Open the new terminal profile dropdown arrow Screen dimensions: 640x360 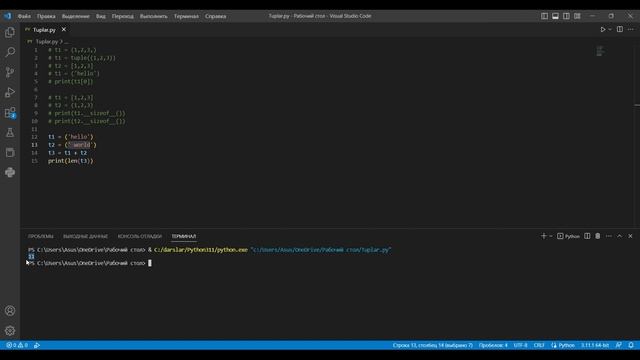551,236
